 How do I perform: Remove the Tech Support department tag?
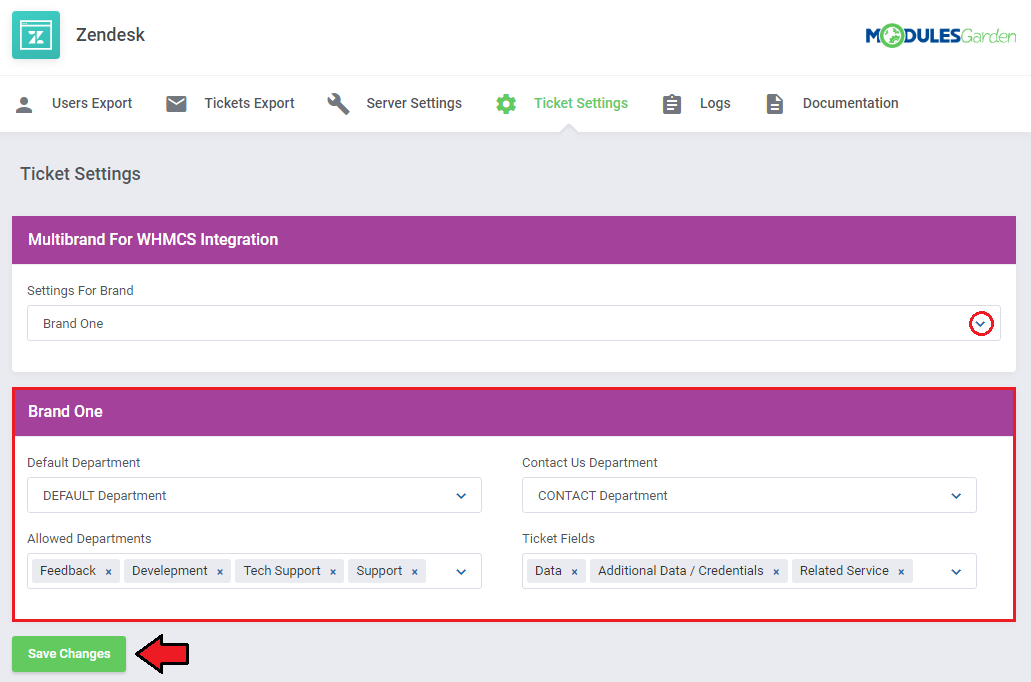pos(333,572)
